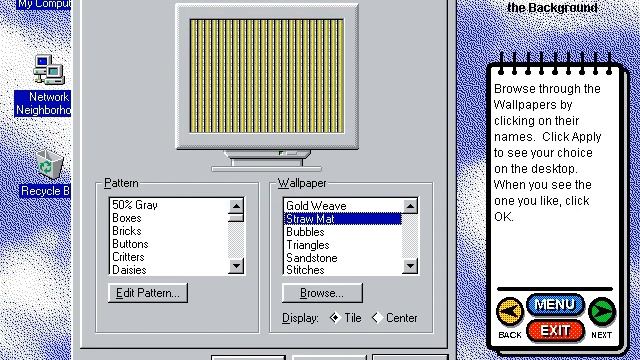The width and height of the screenshot is (640, 360).
Task: Click the blue MENU button
Action: click(555, 304)
